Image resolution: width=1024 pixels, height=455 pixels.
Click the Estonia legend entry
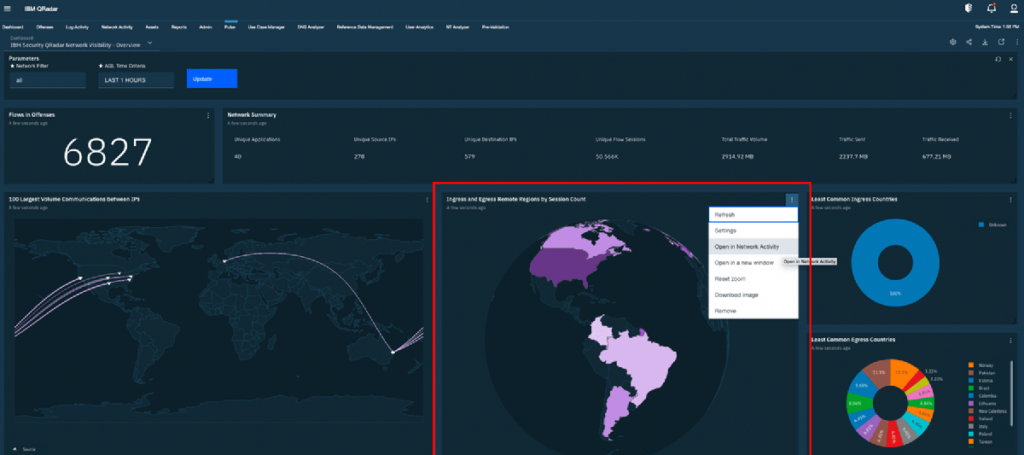[x=983, y=381]
